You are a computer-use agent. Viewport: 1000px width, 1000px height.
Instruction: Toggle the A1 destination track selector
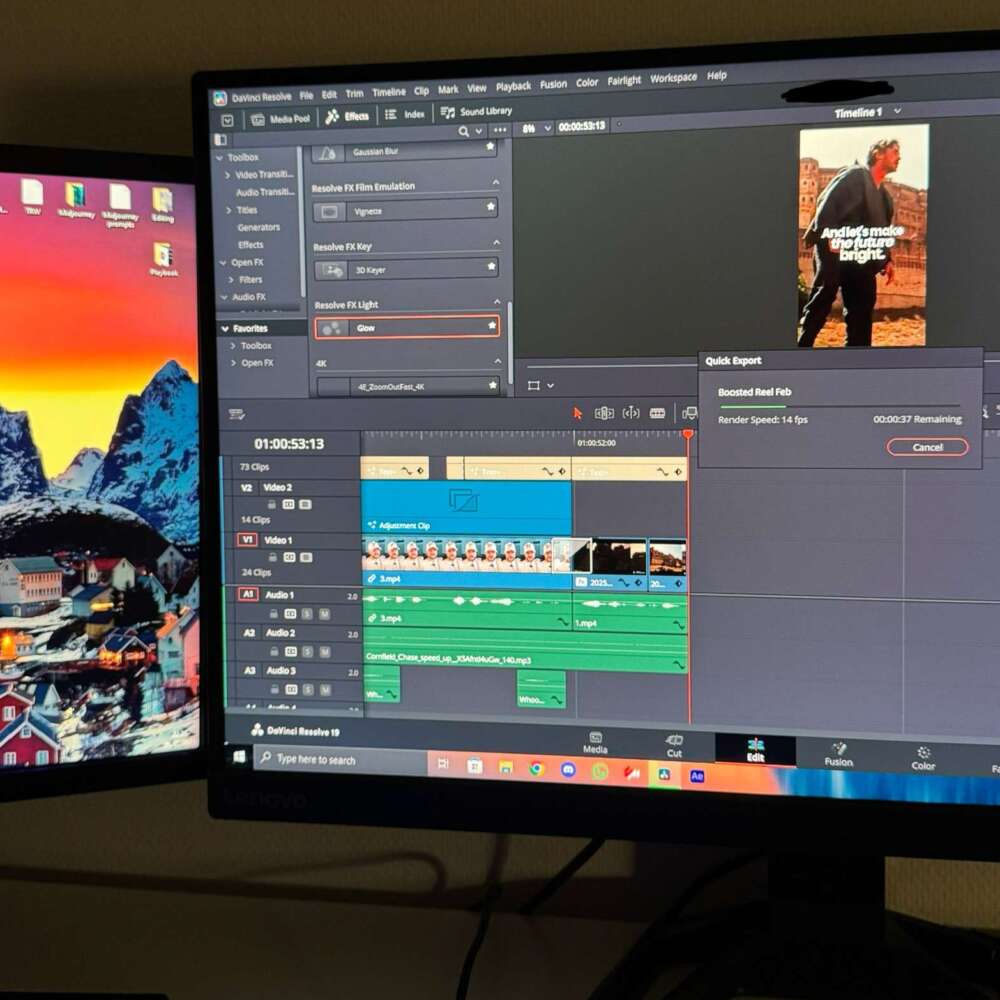click(248, 594)
